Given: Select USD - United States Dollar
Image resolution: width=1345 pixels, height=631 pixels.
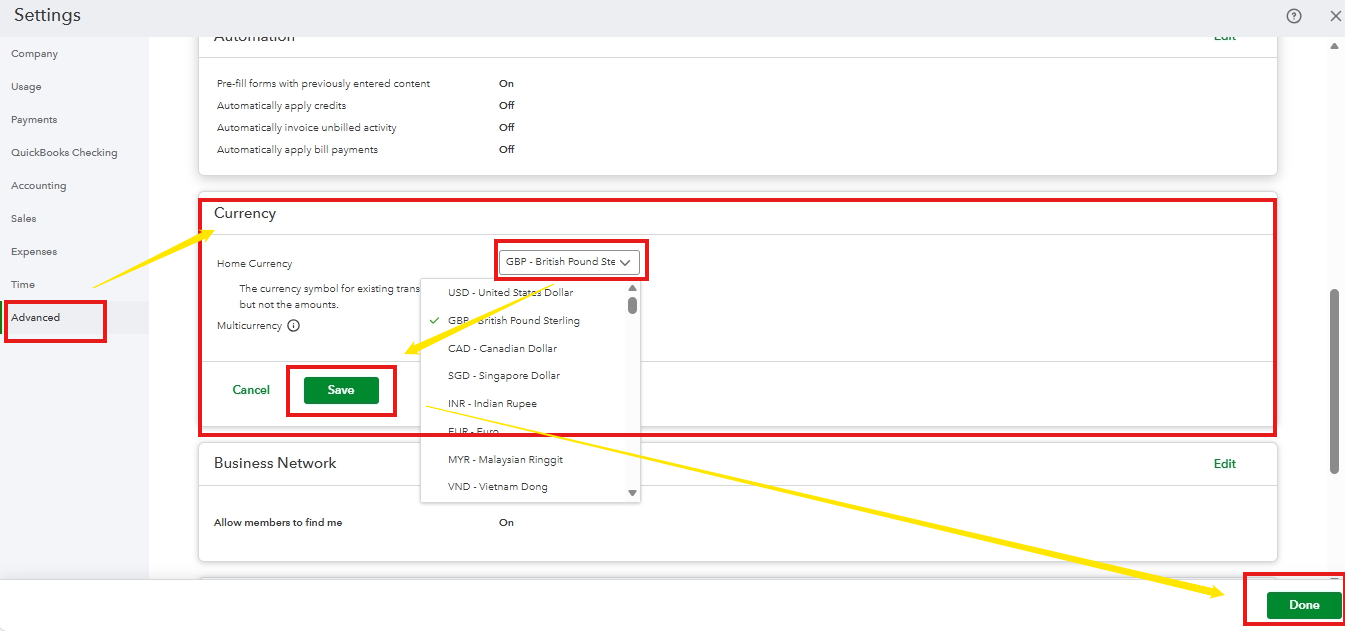Looking at the screenshot, I should 510,293.
